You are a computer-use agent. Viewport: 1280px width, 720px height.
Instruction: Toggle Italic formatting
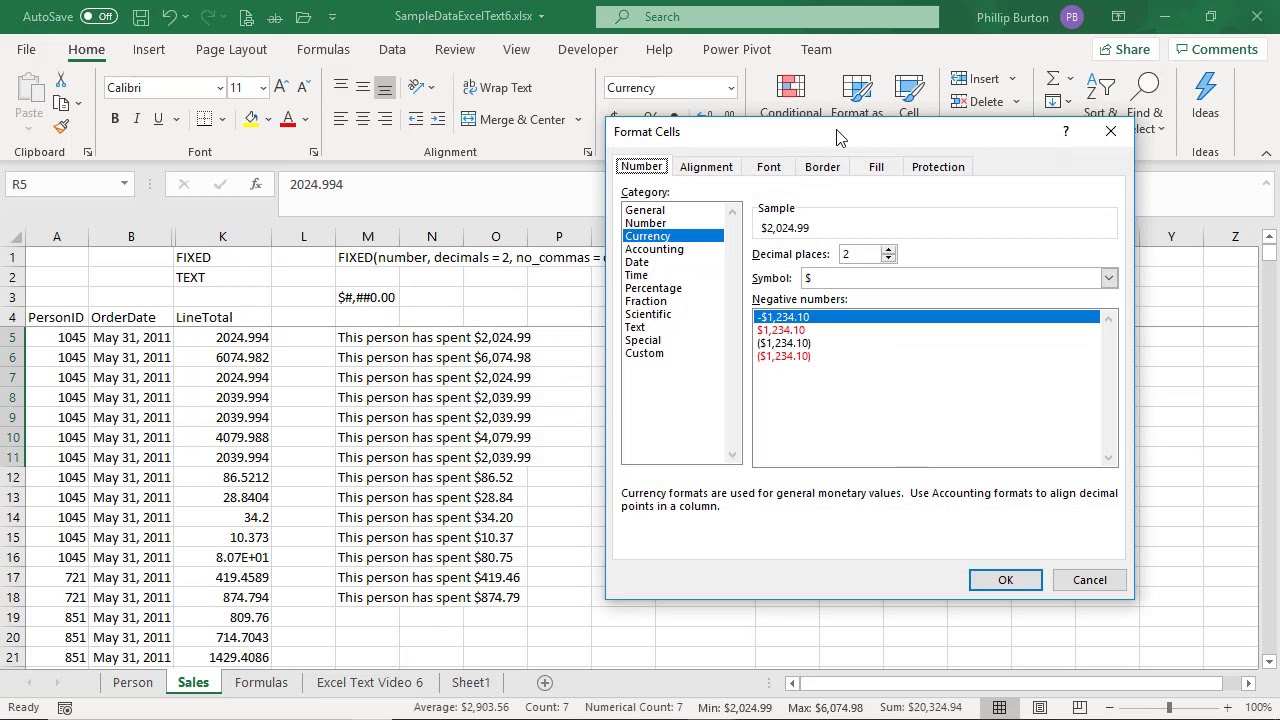(137, 119)
